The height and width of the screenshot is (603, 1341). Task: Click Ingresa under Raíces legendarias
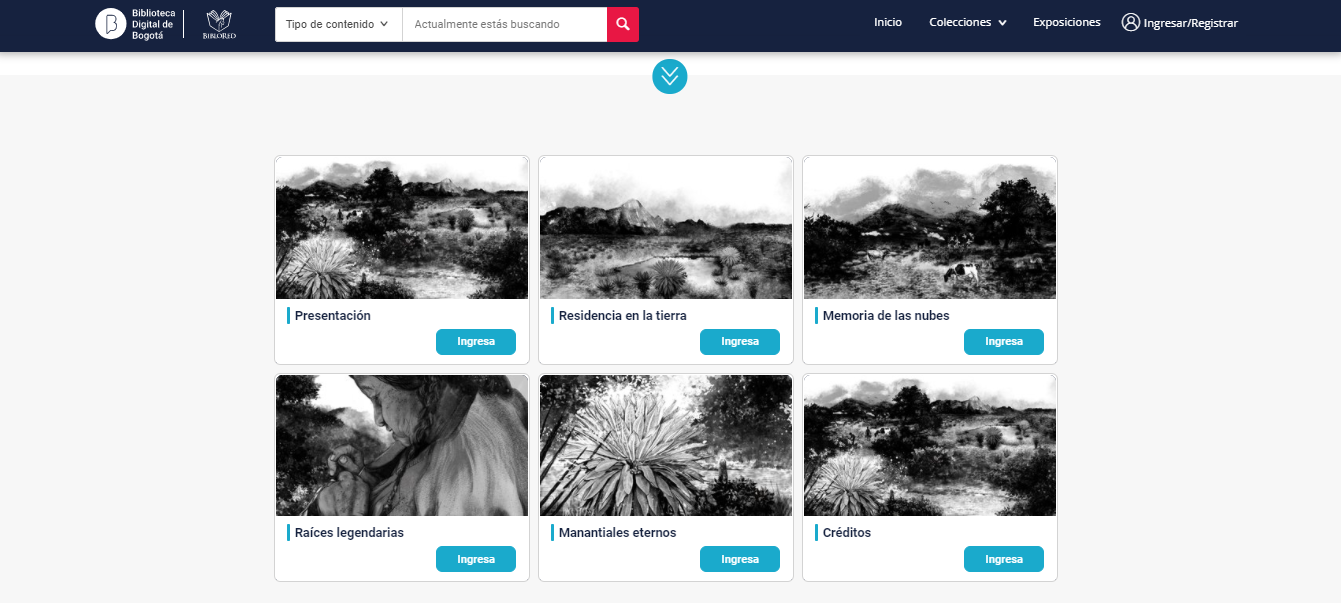point(476,559)
